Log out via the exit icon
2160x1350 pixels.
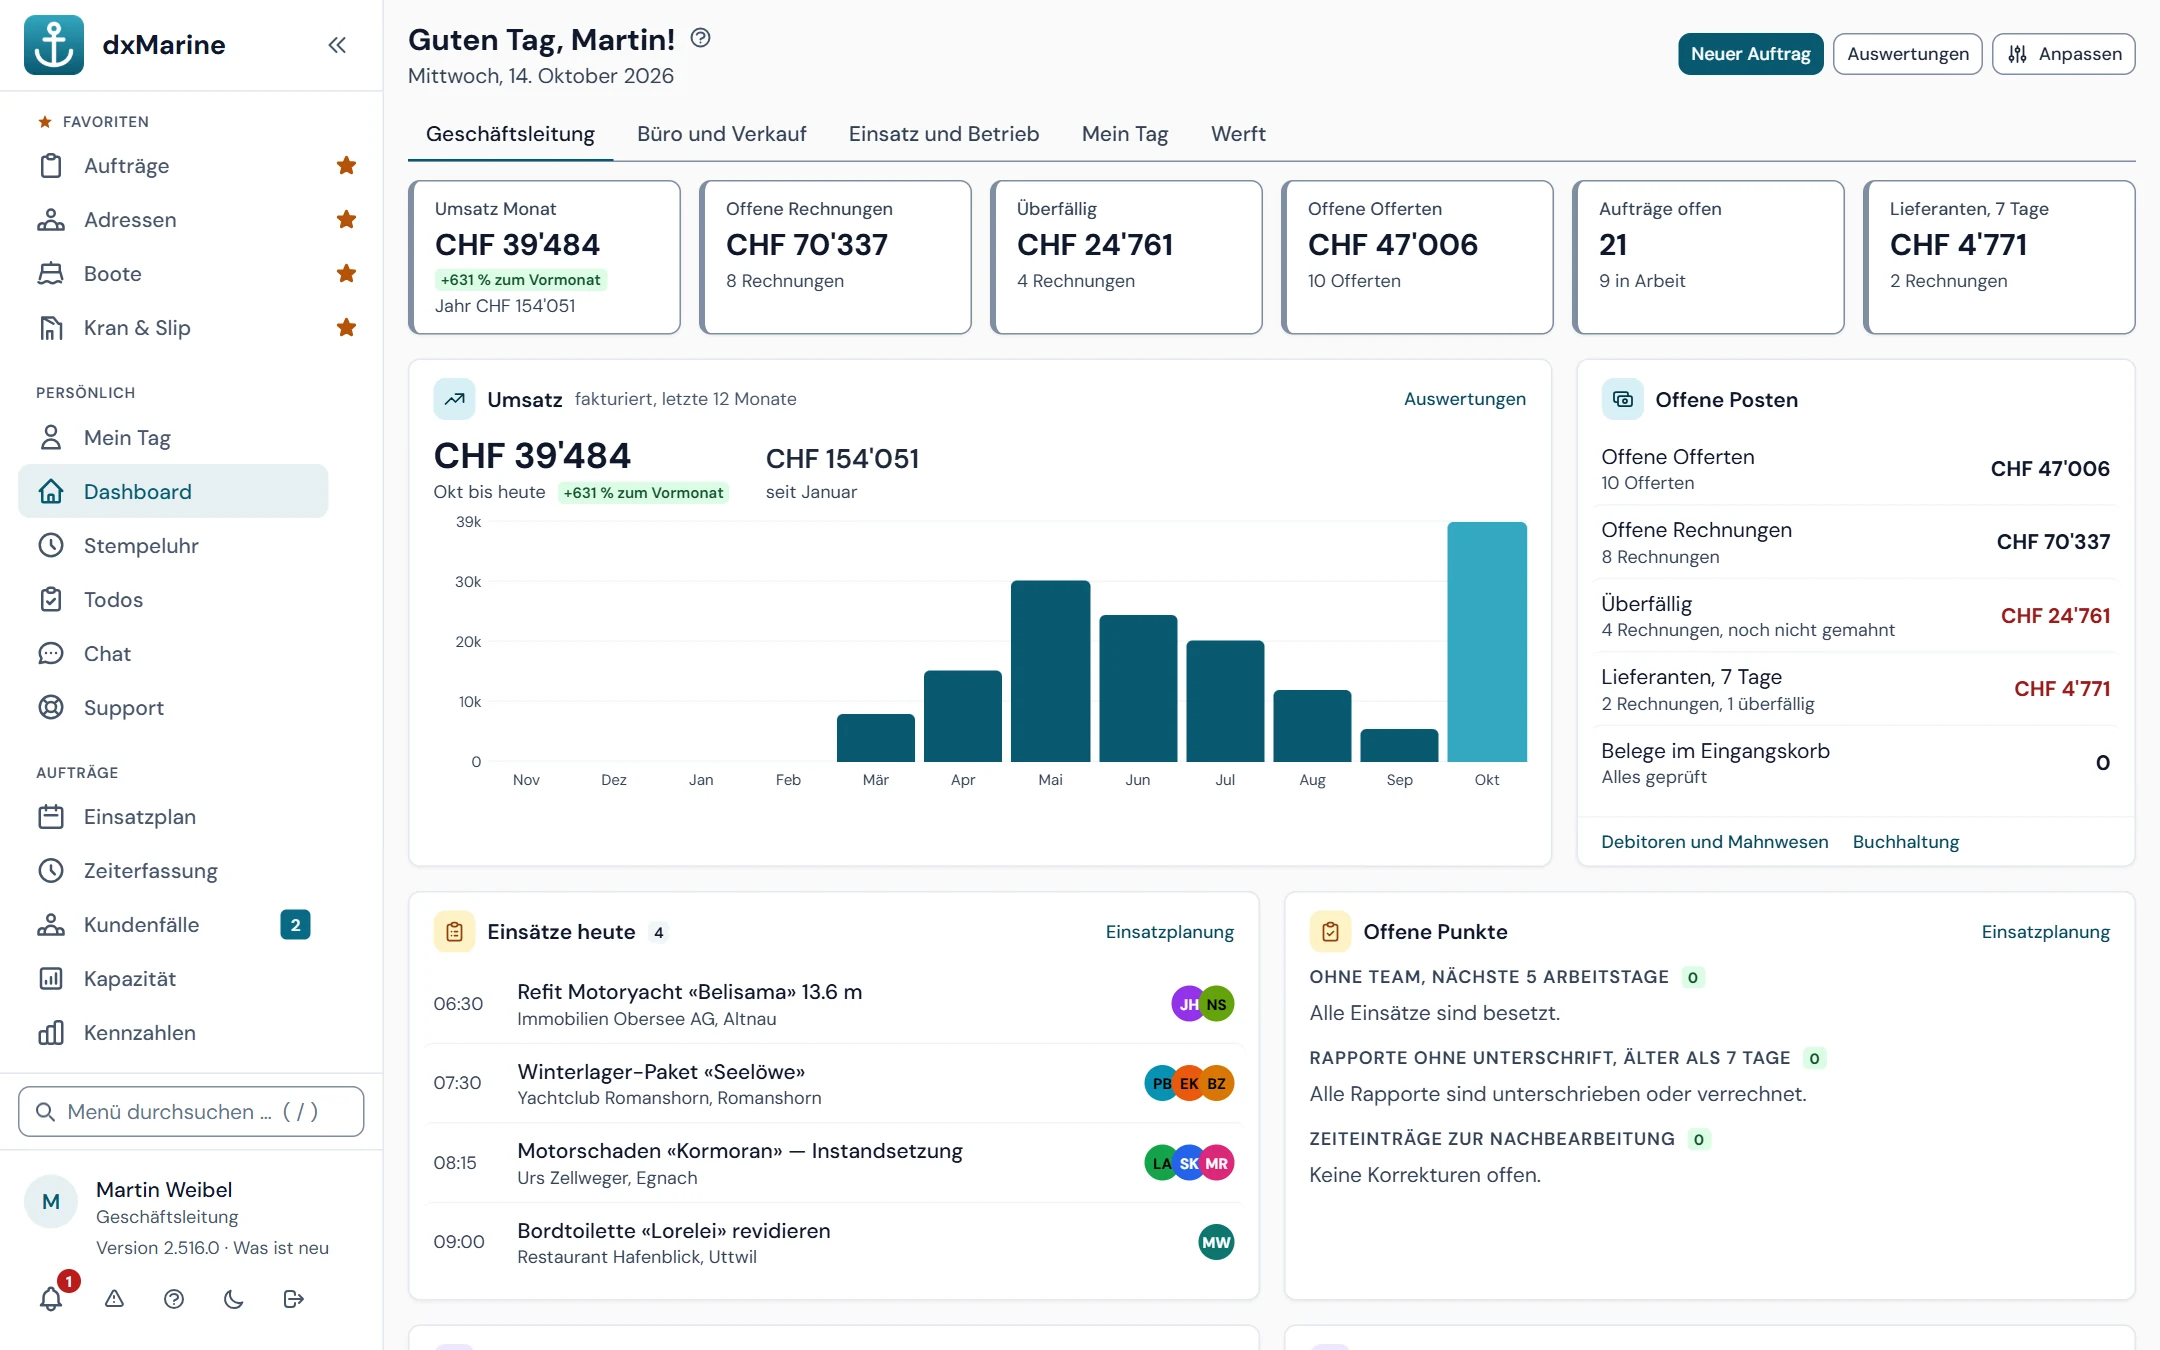tap(293, 1299)
